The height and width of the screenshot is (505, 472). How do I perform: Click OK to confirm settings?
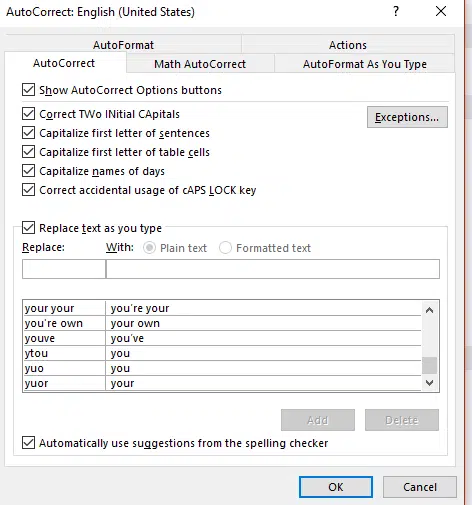click(x=336, y=487)
